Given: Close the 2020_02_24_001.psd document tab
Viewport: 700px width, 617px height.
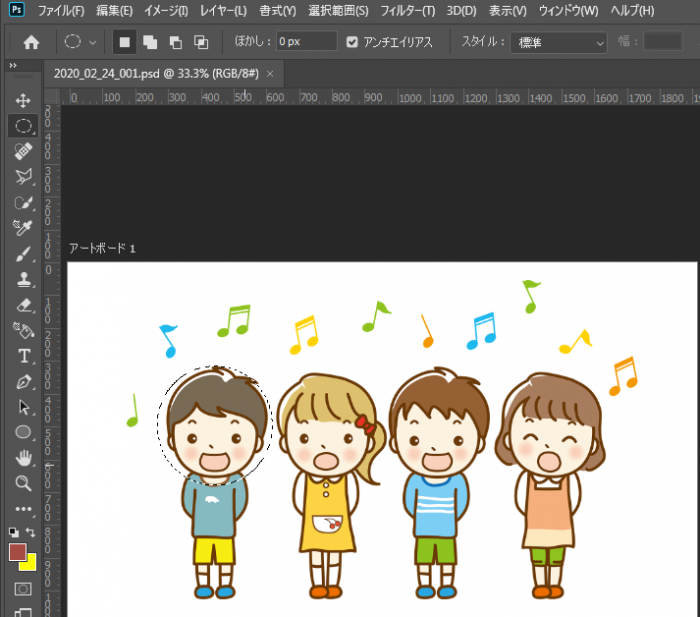Looking at the screenshot, I should point(270,74).
